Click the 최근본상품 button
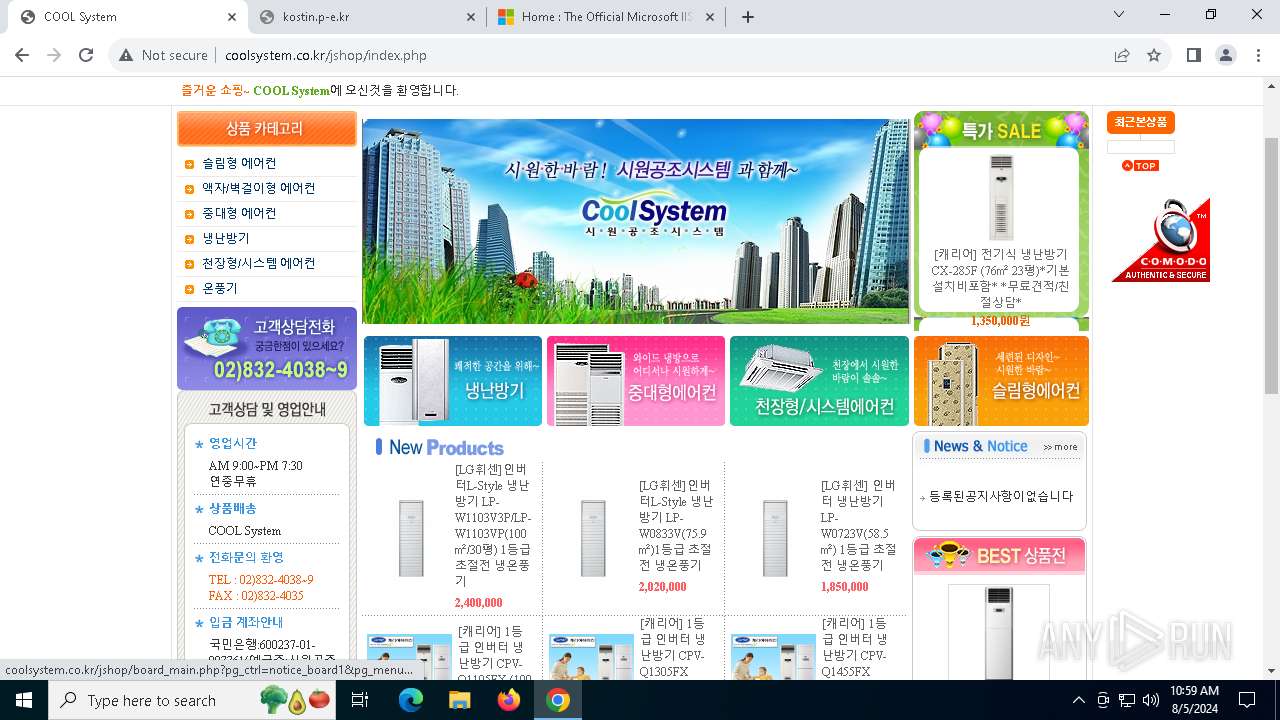The height and width of the screenshot is (720, 1280). tap(1140, 122)
